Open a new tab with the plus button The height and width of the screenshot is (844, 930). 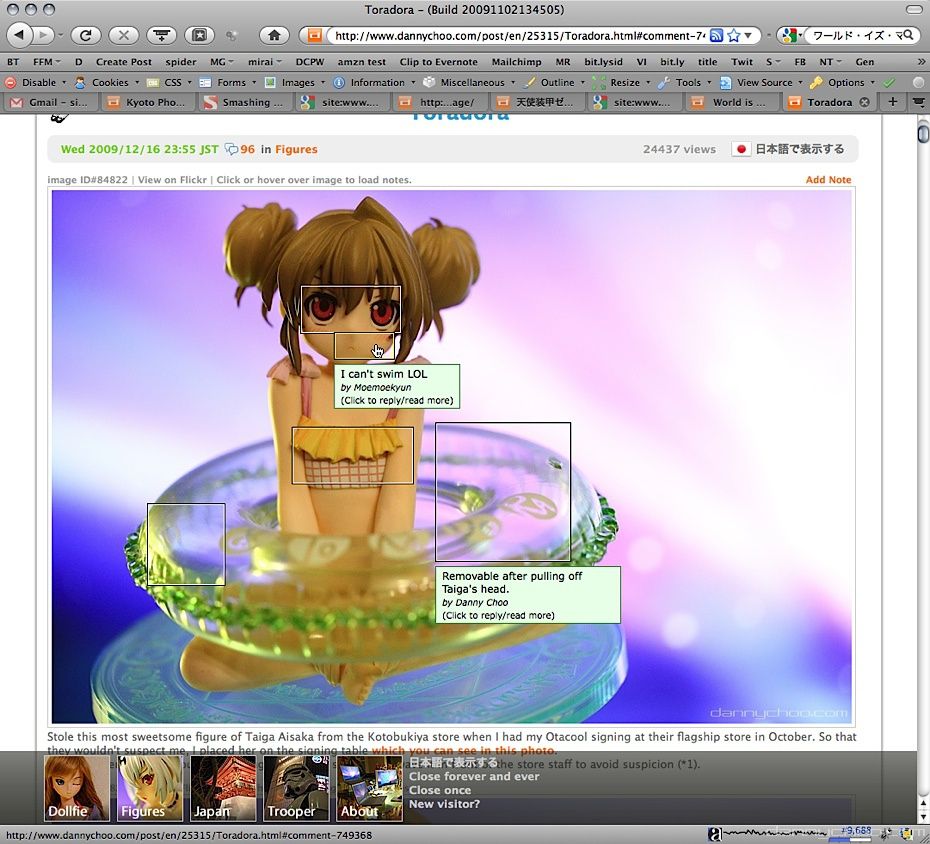click(892, 102)
